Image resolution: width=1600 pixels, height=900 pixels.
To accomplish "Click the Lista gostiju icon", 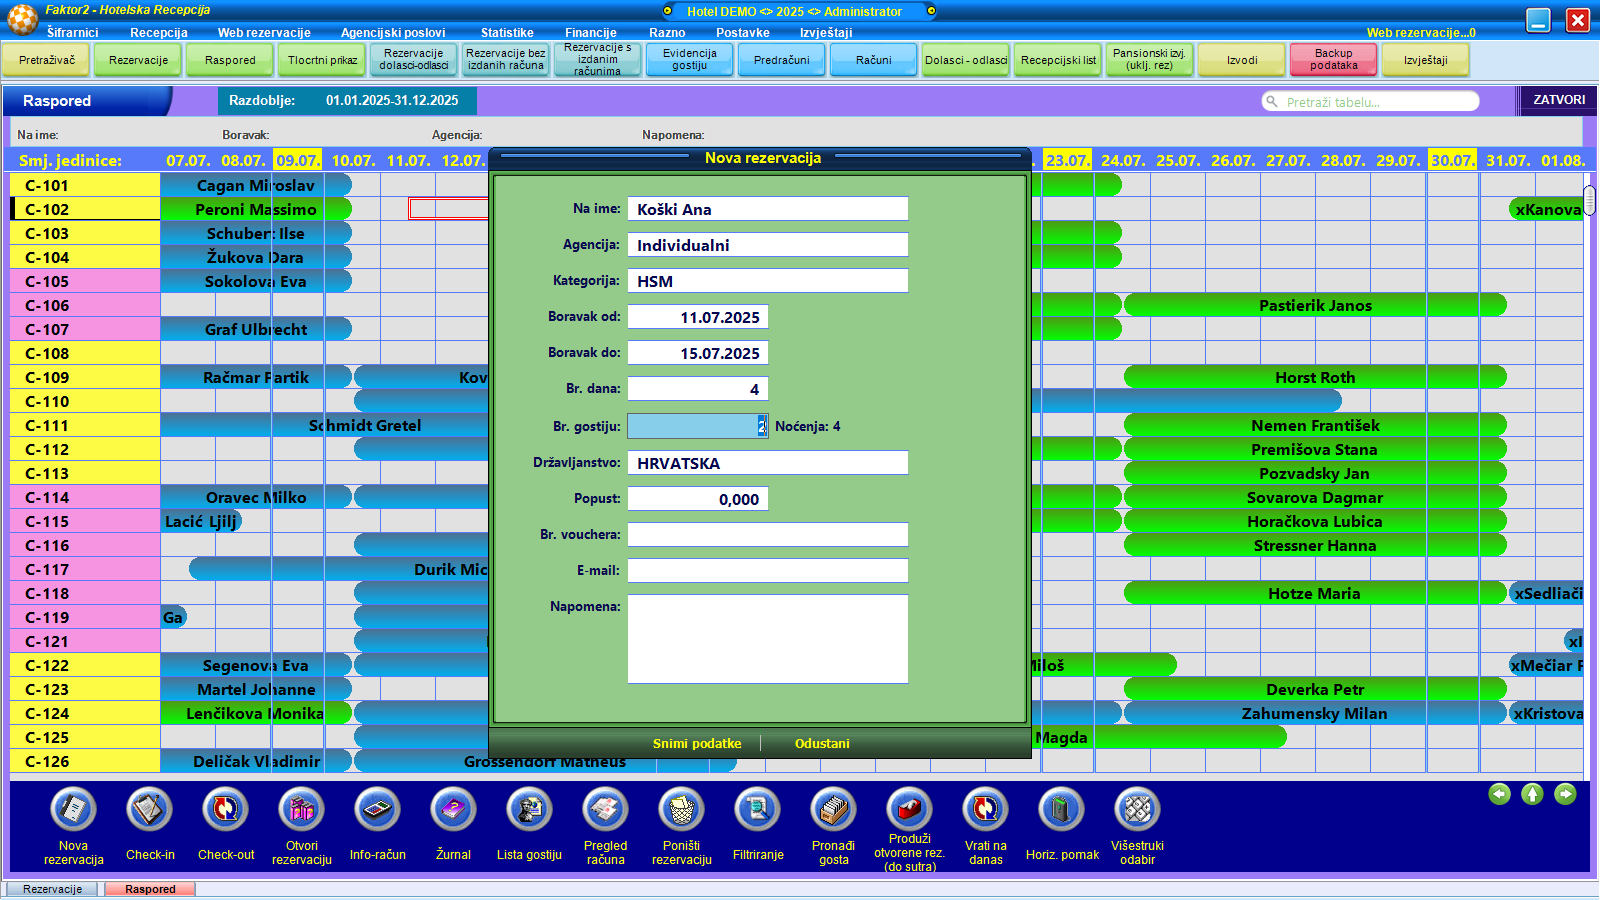I will pos(529,810).
